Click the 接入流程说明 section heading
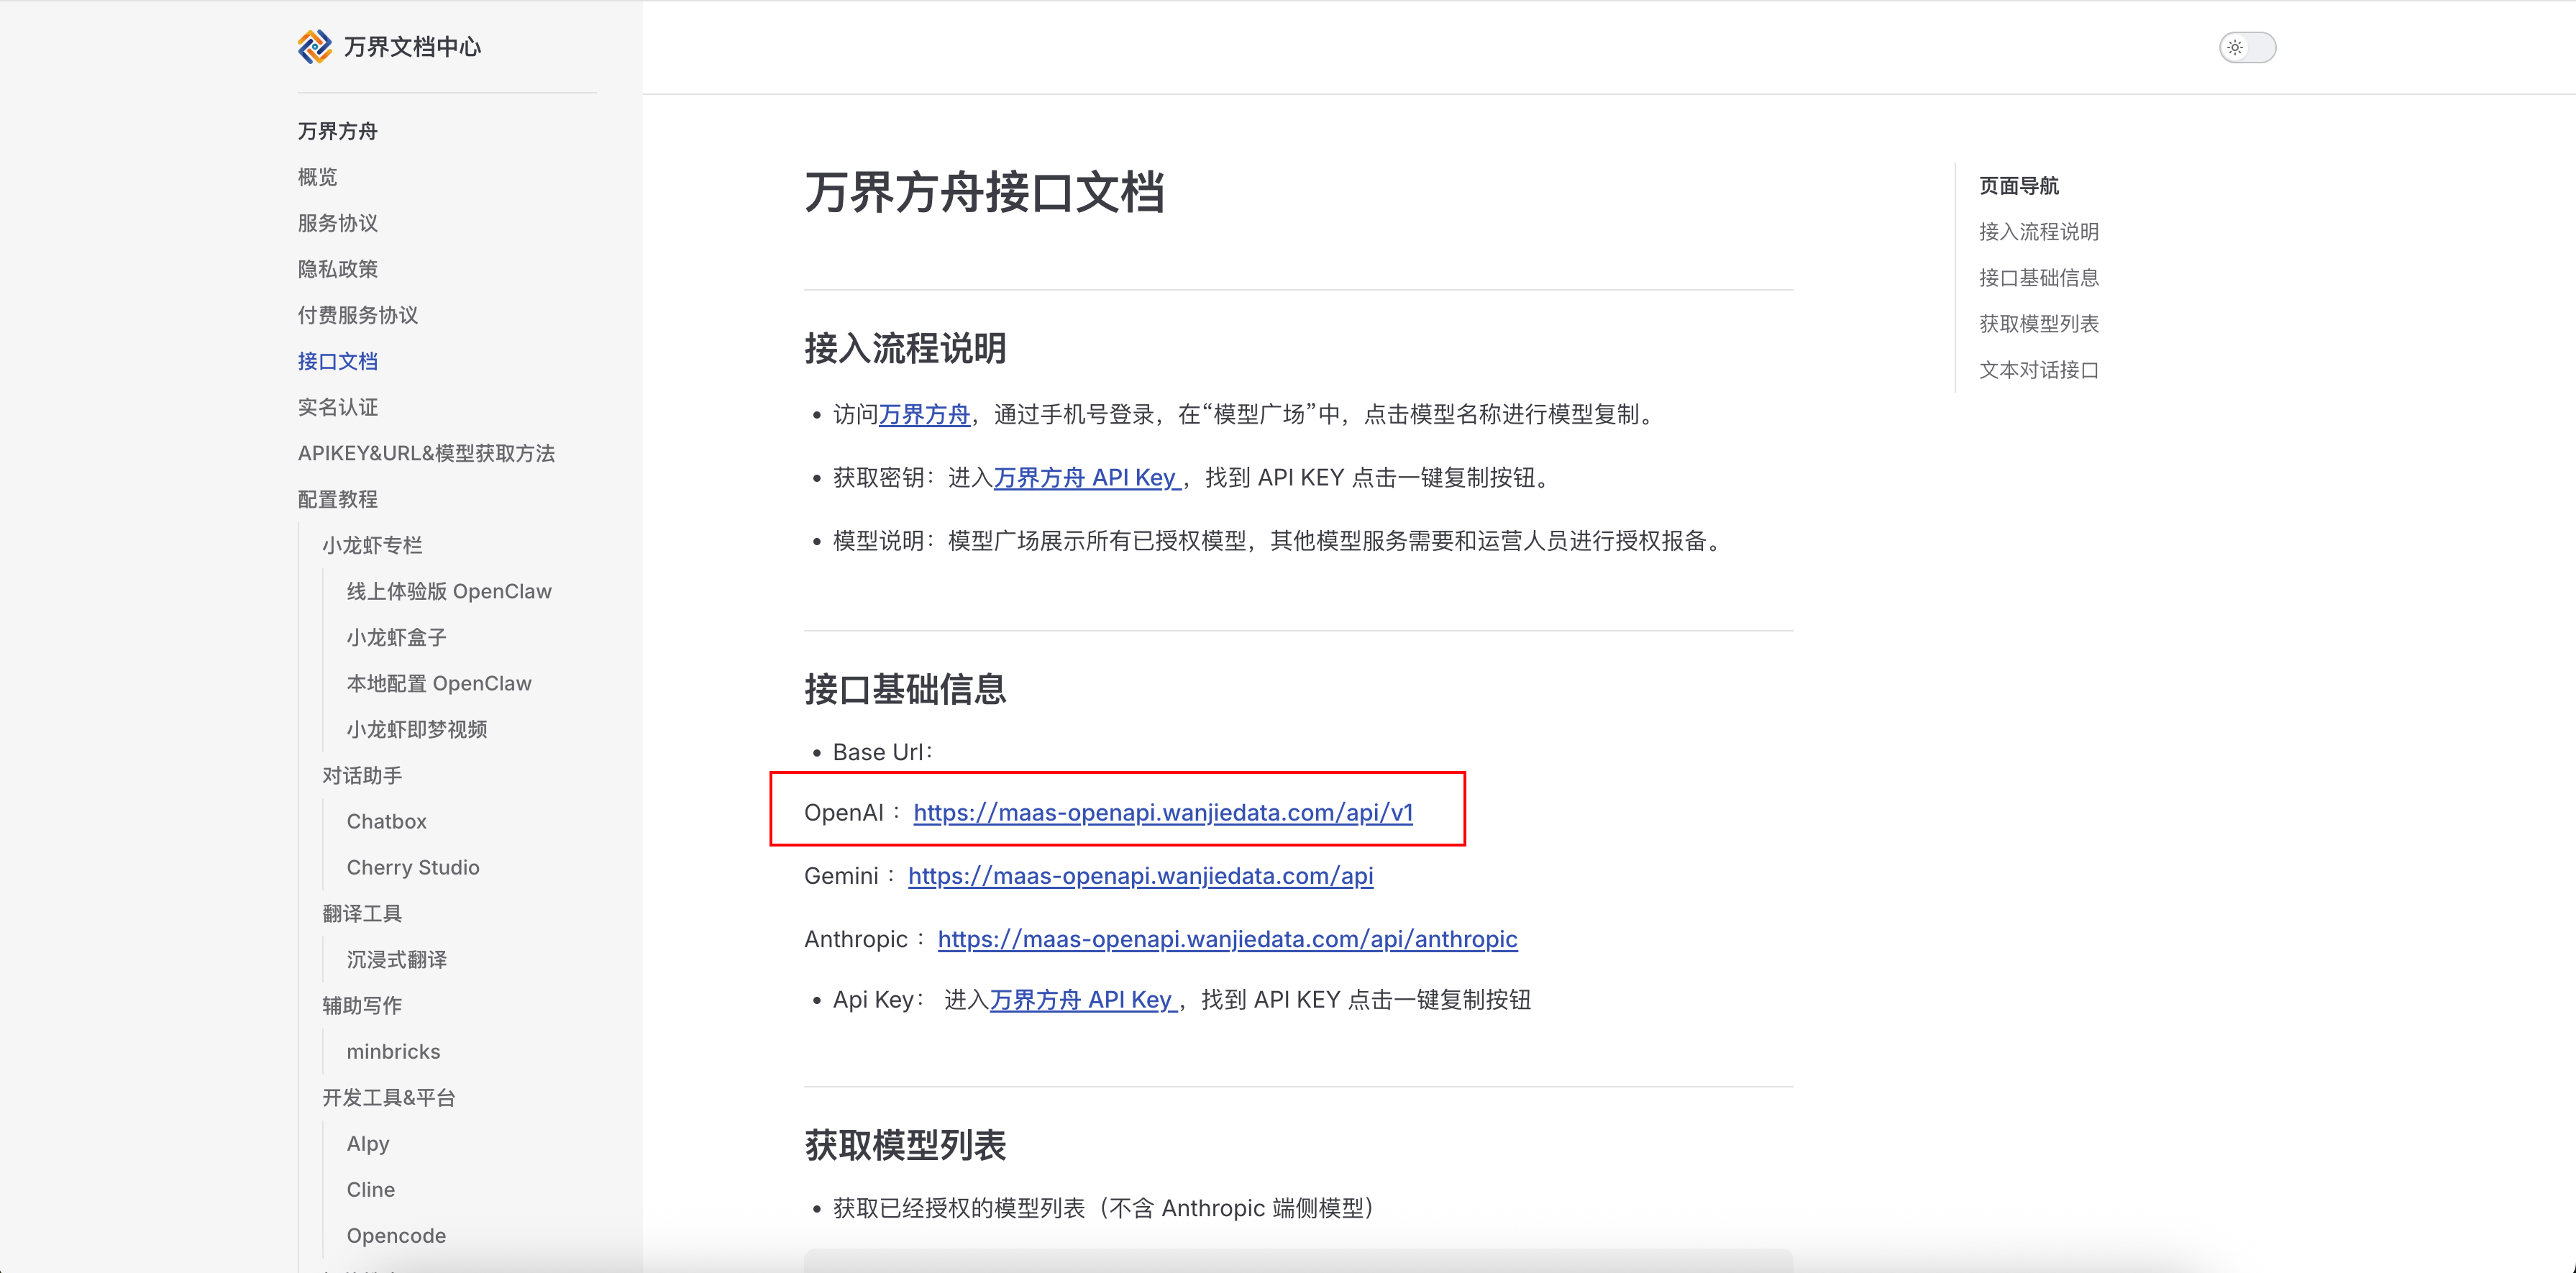The image size is (2576, 1273). tap(905, 348)
